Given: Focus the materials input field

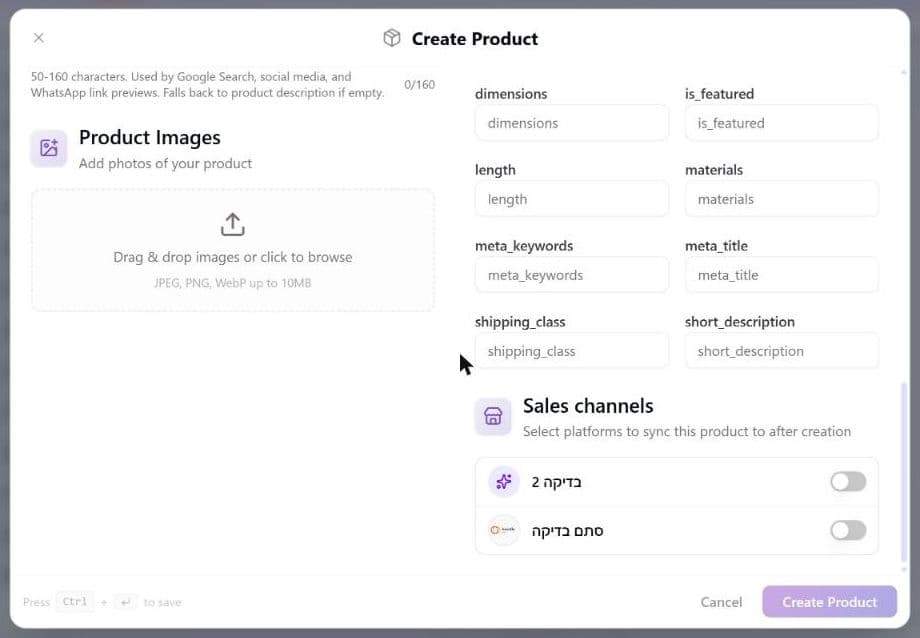Looking at the screenshot, I should [x=782, y=199].
